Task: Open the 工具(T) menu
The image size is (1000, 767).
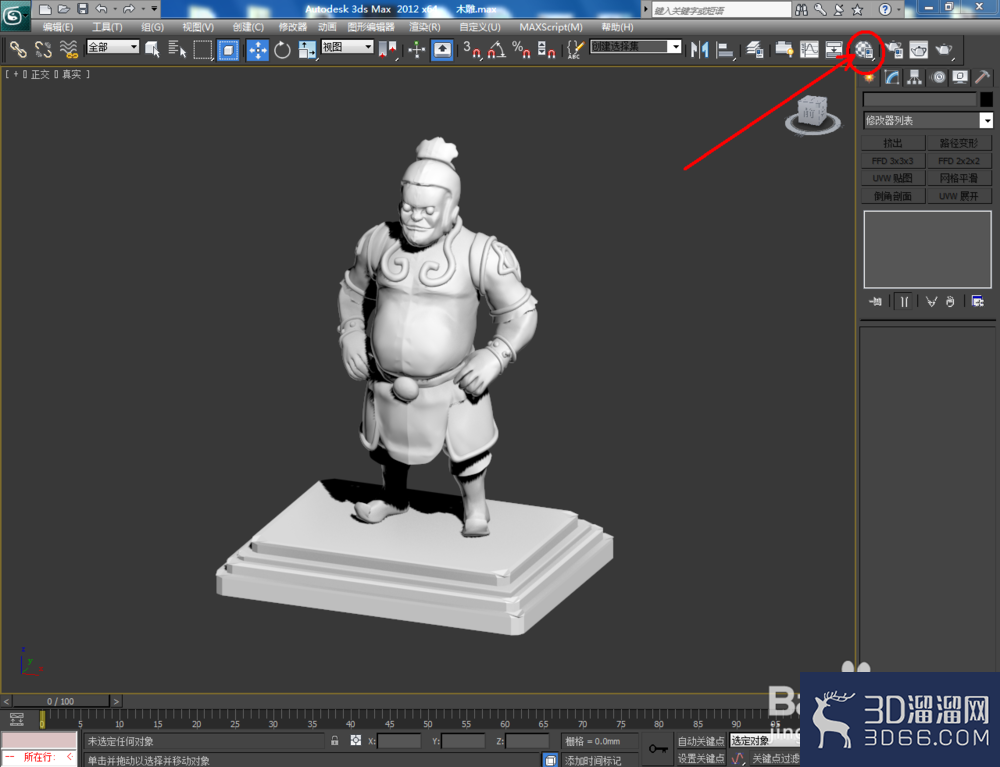Action: point(107,27)
